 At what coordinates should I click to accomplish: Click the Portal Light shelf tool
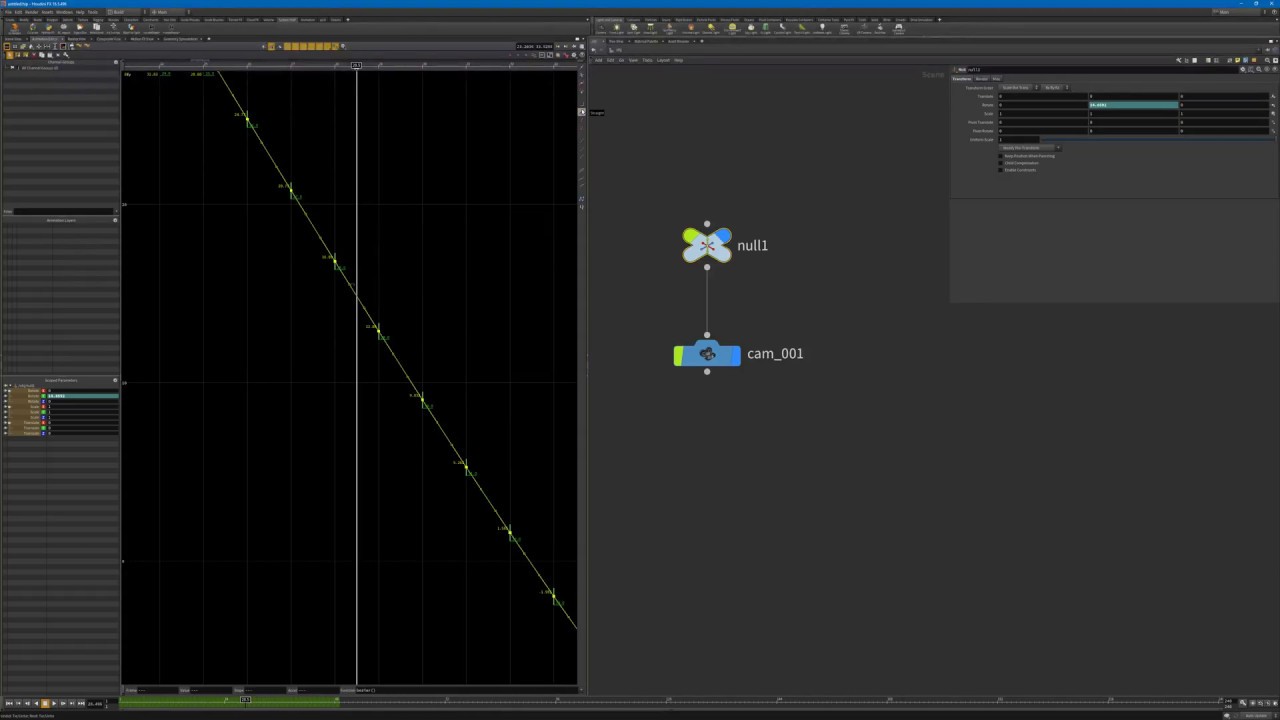(x=801, y=28)
